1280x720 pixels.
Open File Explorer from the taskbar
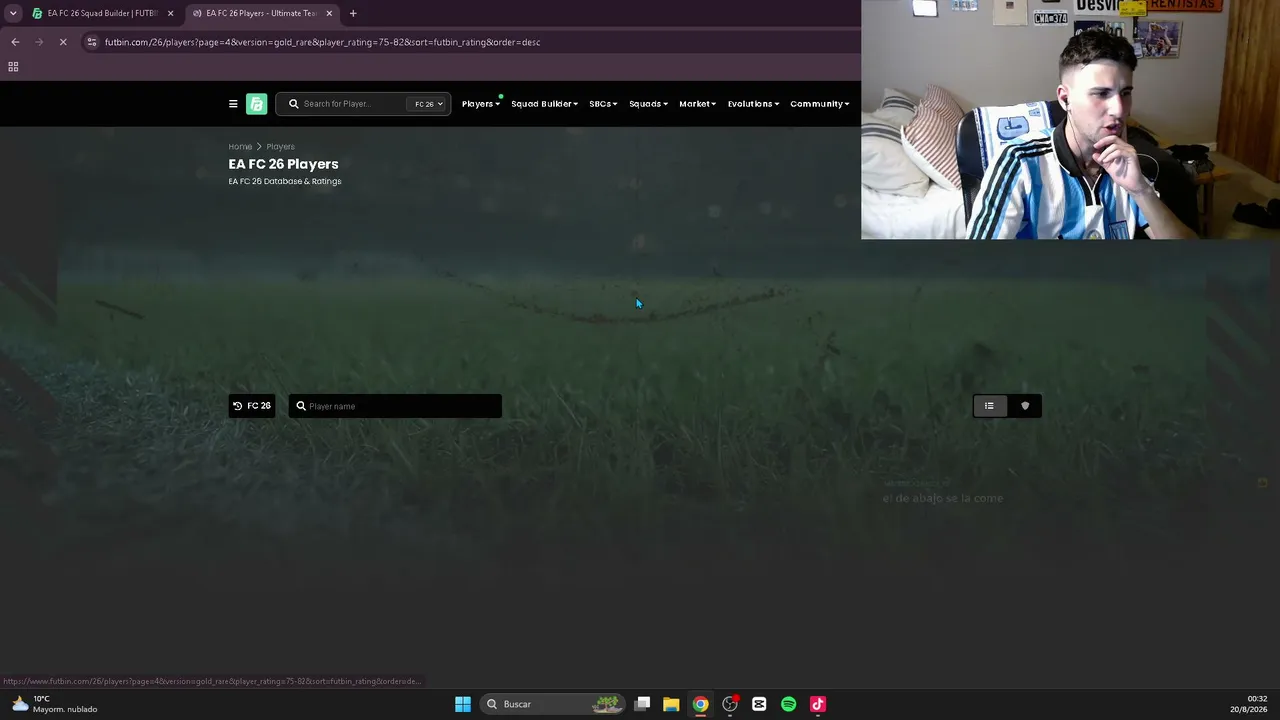[671, 704]
